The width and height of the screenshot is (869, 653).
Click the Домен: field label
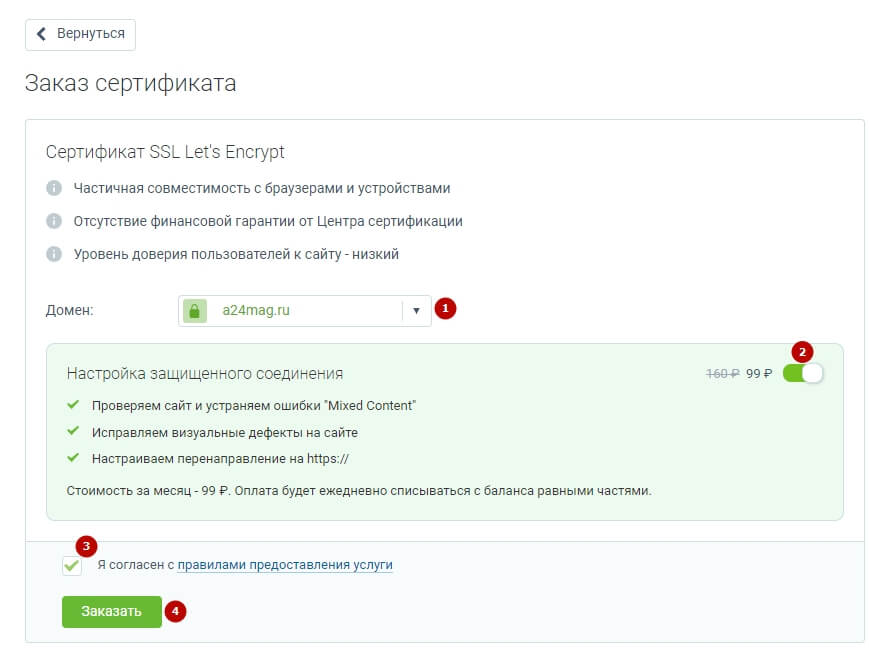click(69, 310)
